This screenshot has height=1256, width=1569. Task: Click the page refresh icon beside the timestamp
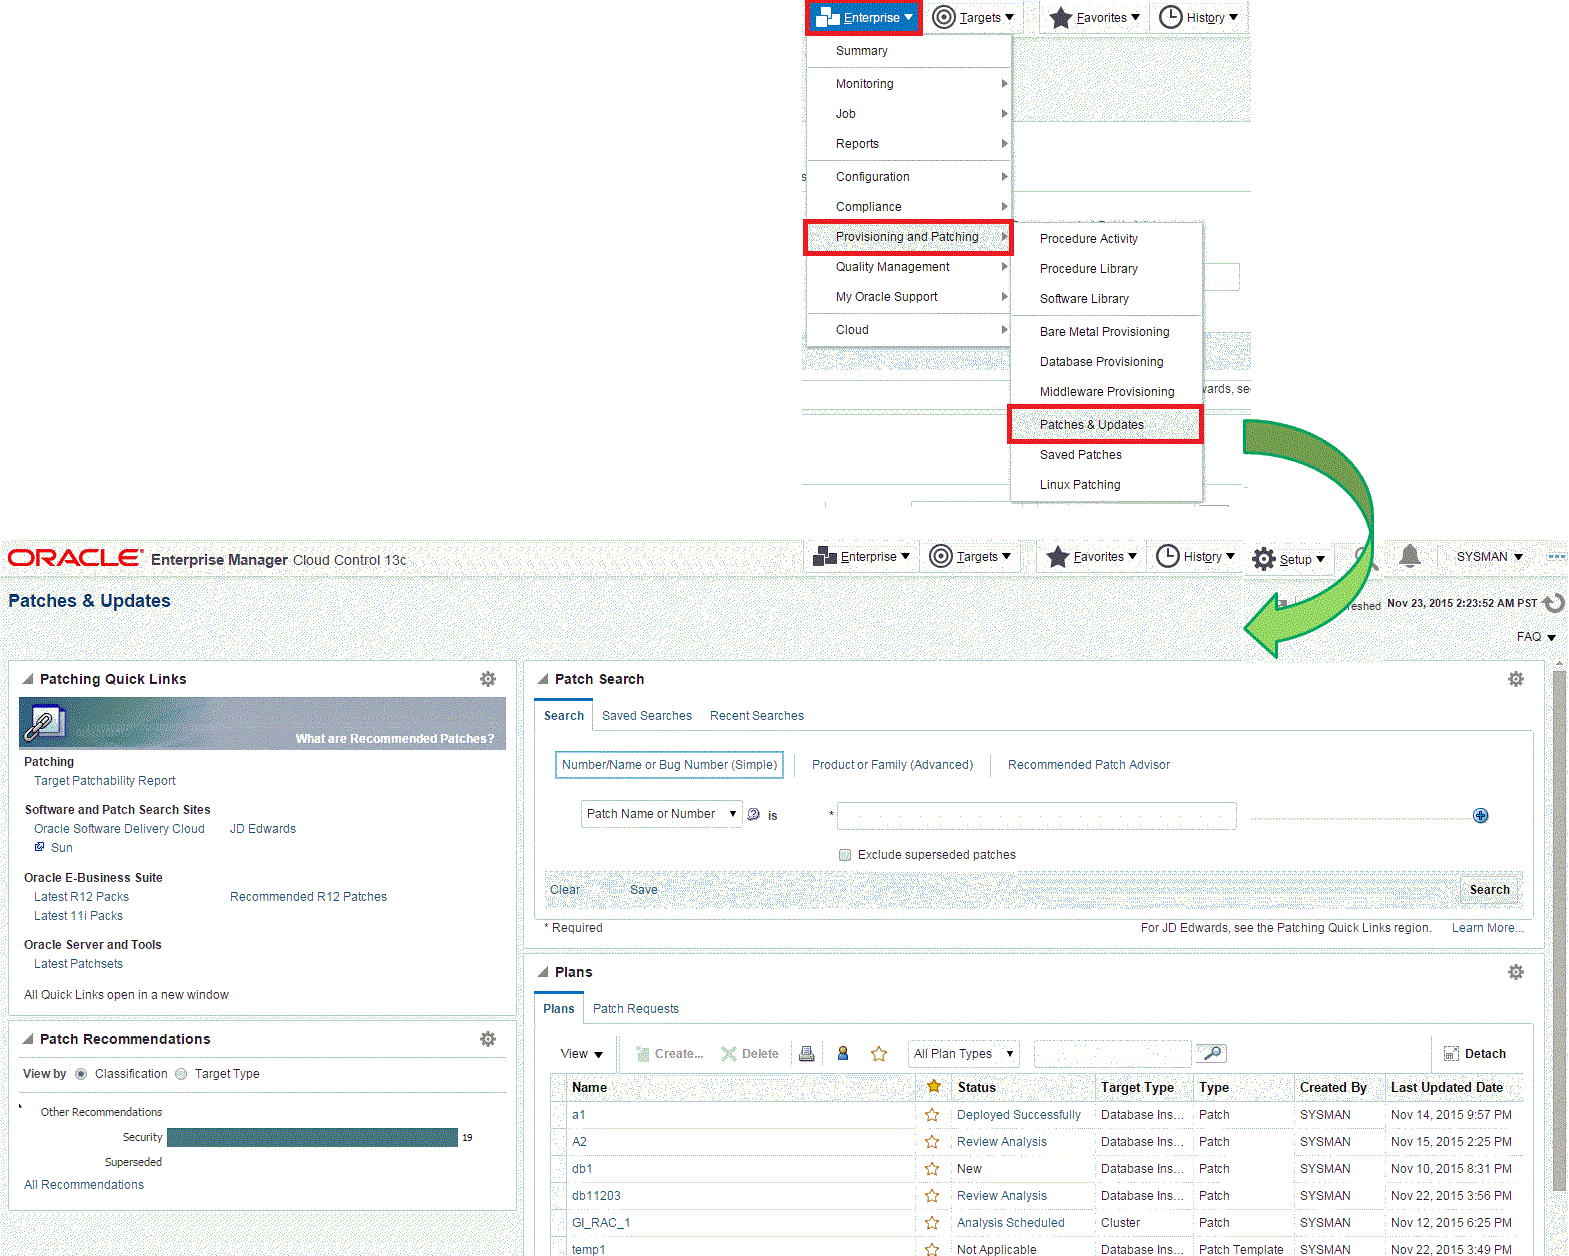coord(1554,603)
